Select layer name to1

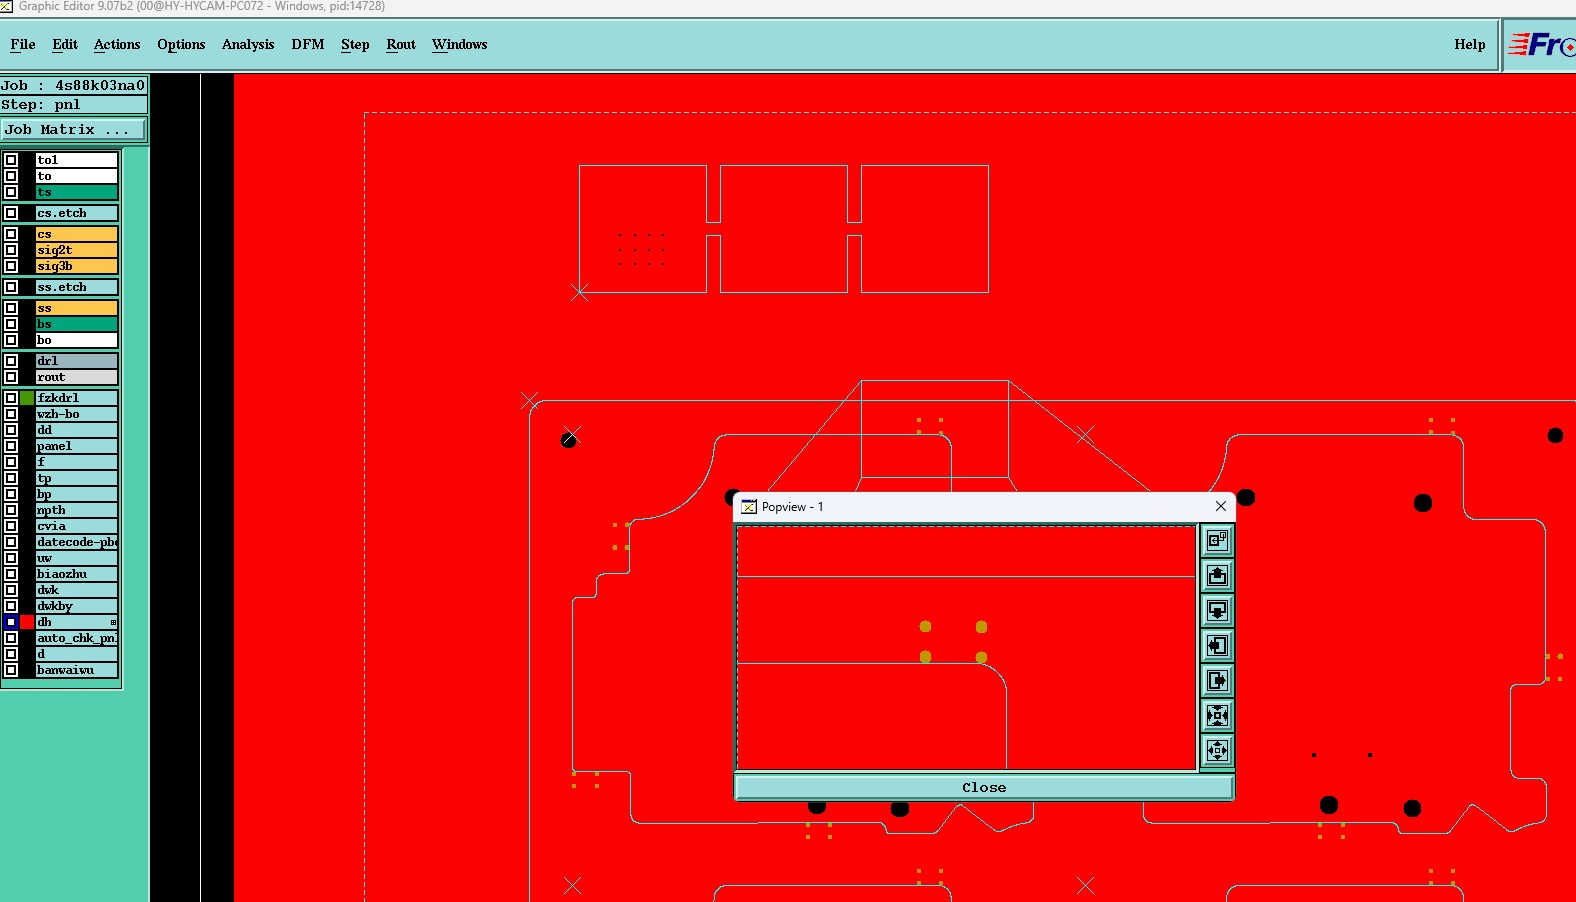[77, 160]
